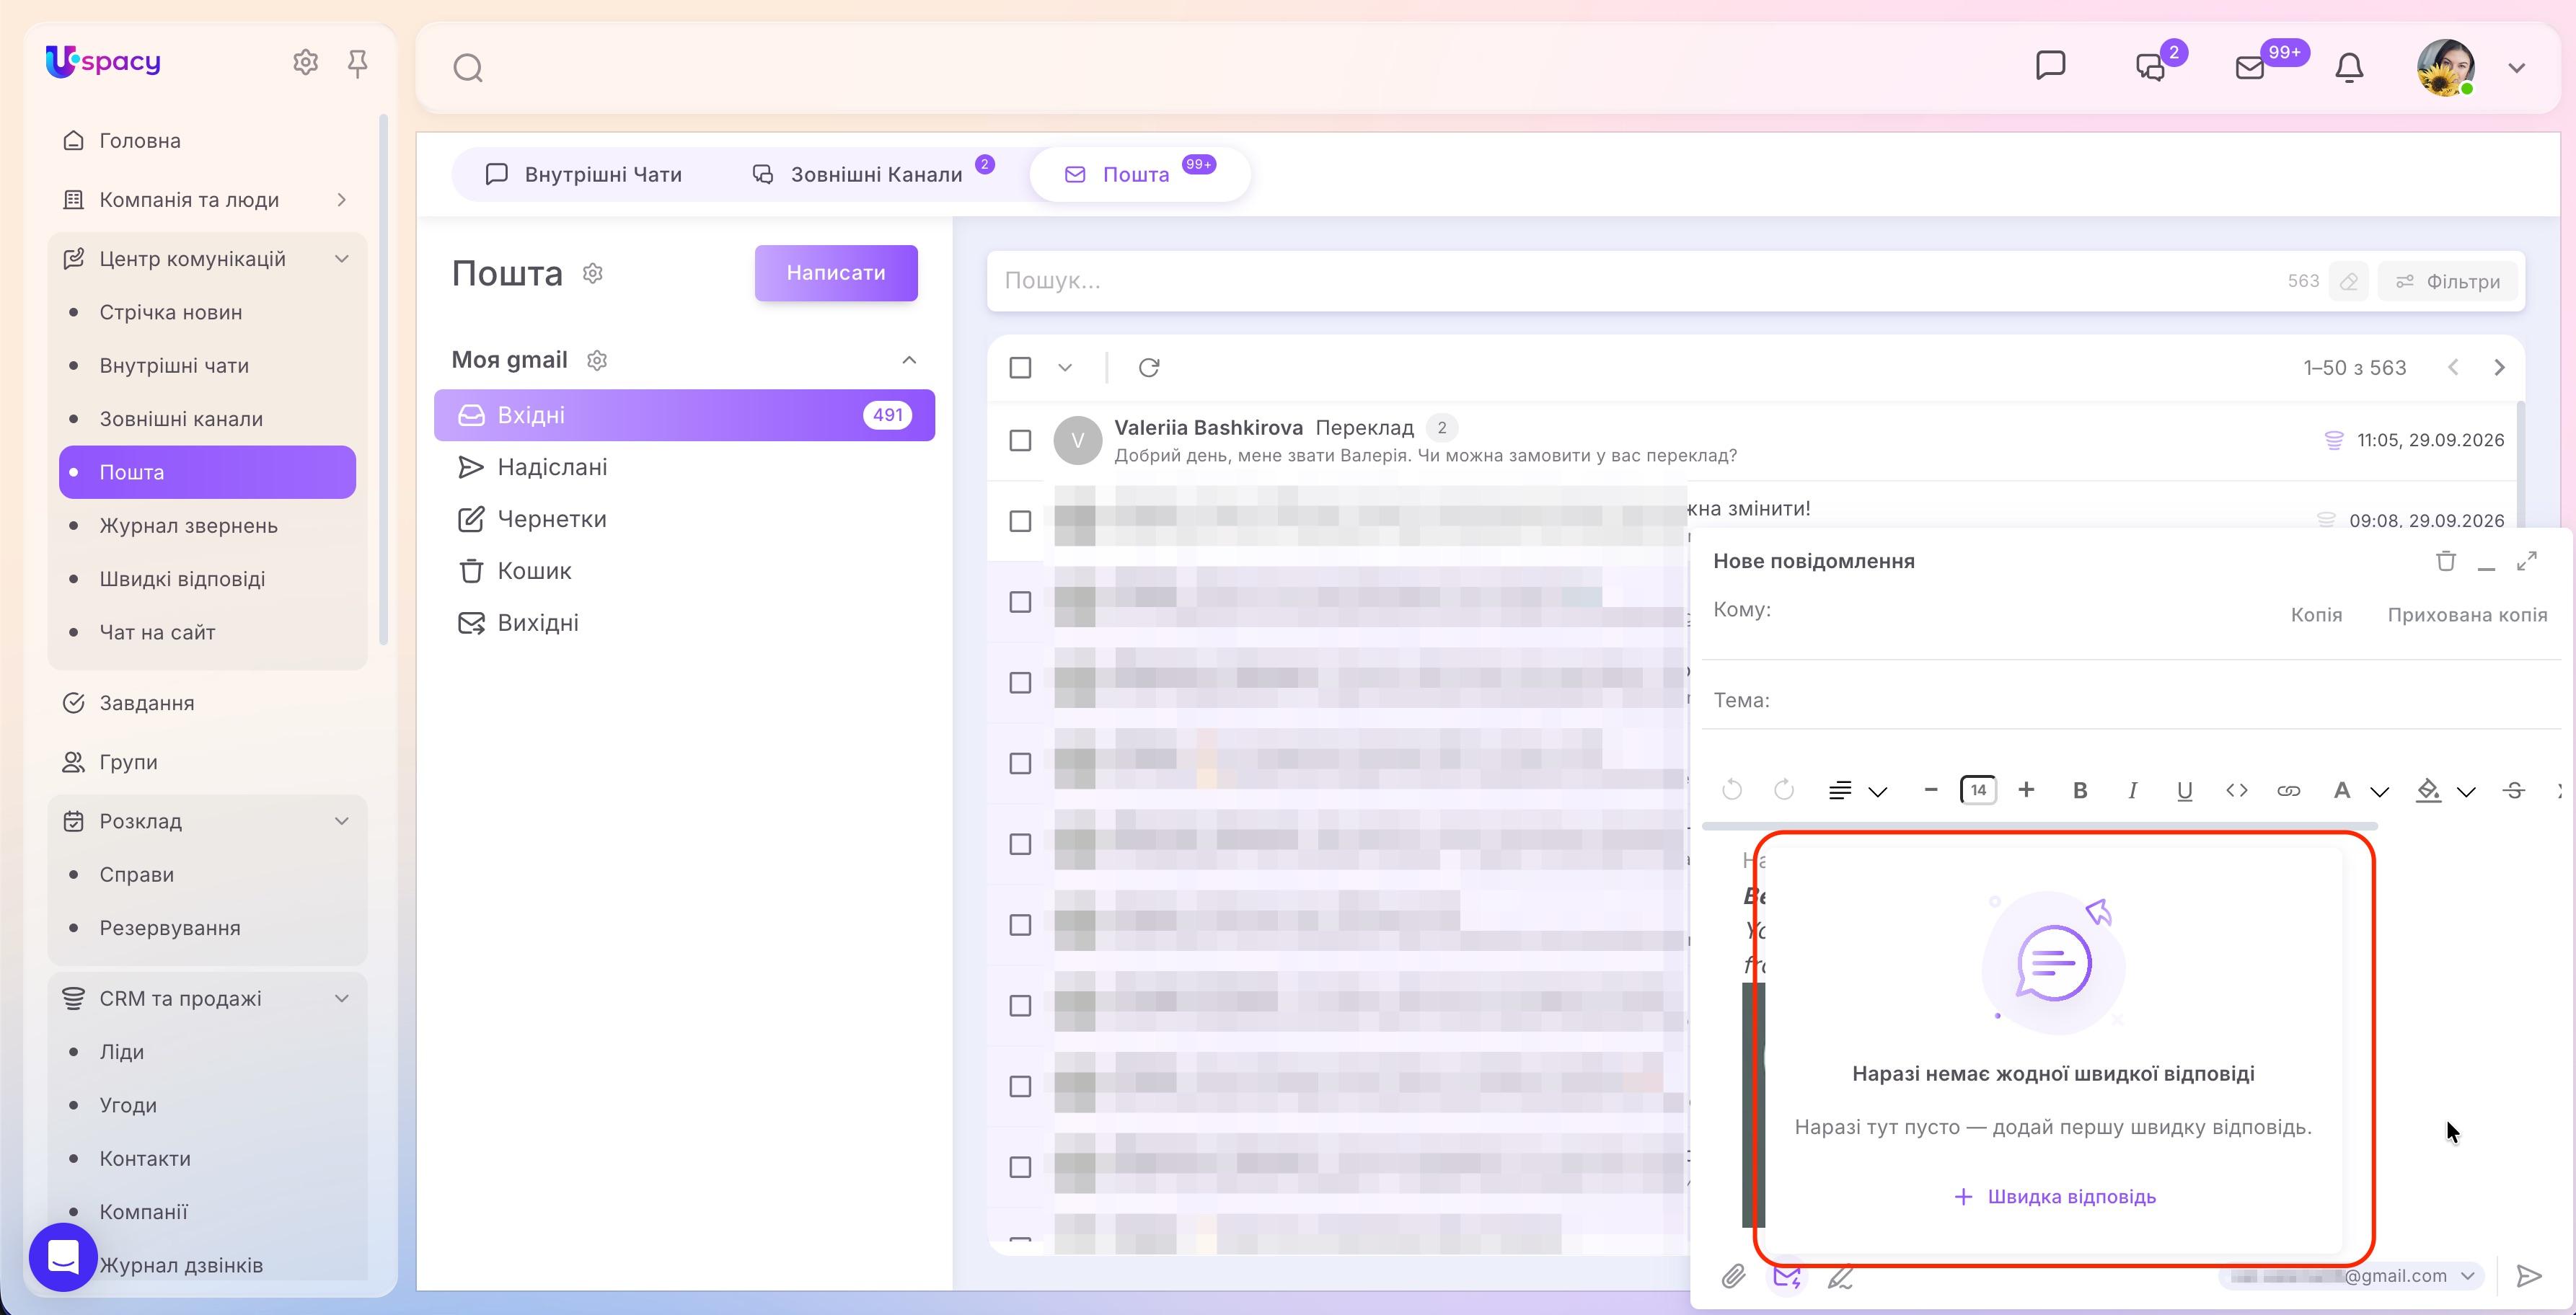
Task: Open the Фільтри button
Action: [x=2448, y=282]
